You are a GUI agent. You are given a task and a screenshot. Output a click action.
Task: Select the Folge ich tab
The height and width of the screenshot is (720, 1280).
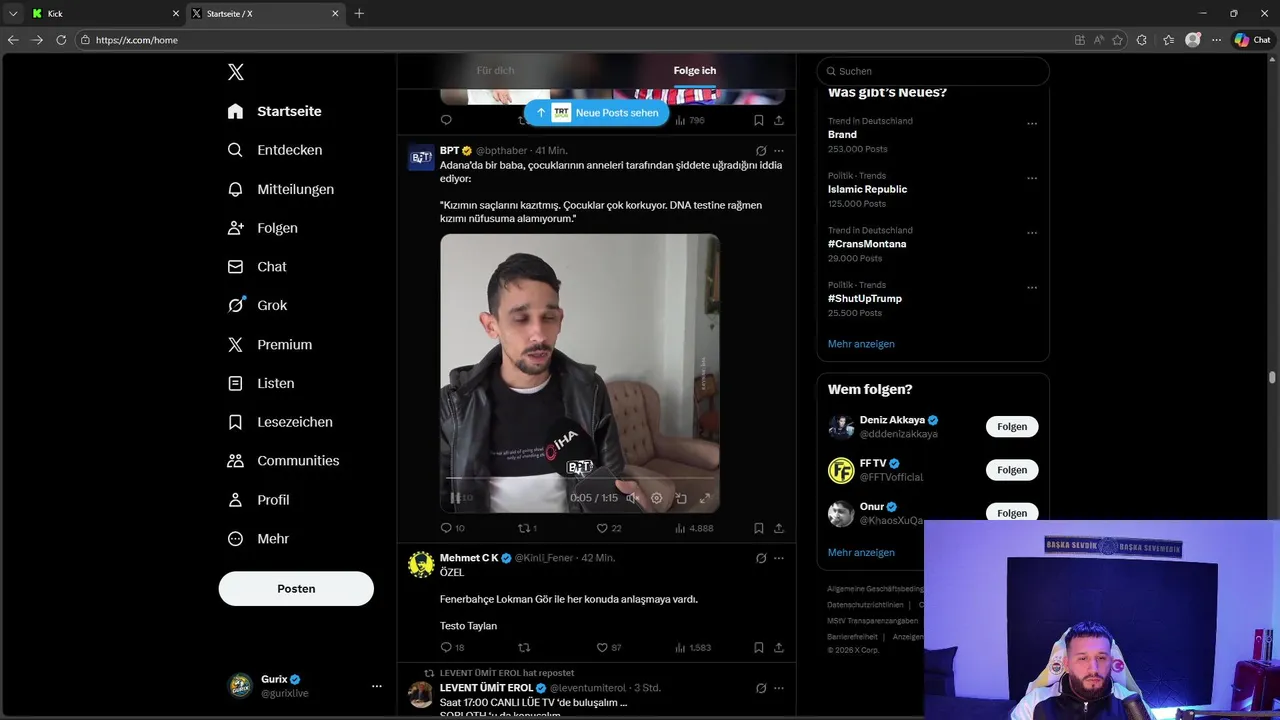[x=695, y=71]
